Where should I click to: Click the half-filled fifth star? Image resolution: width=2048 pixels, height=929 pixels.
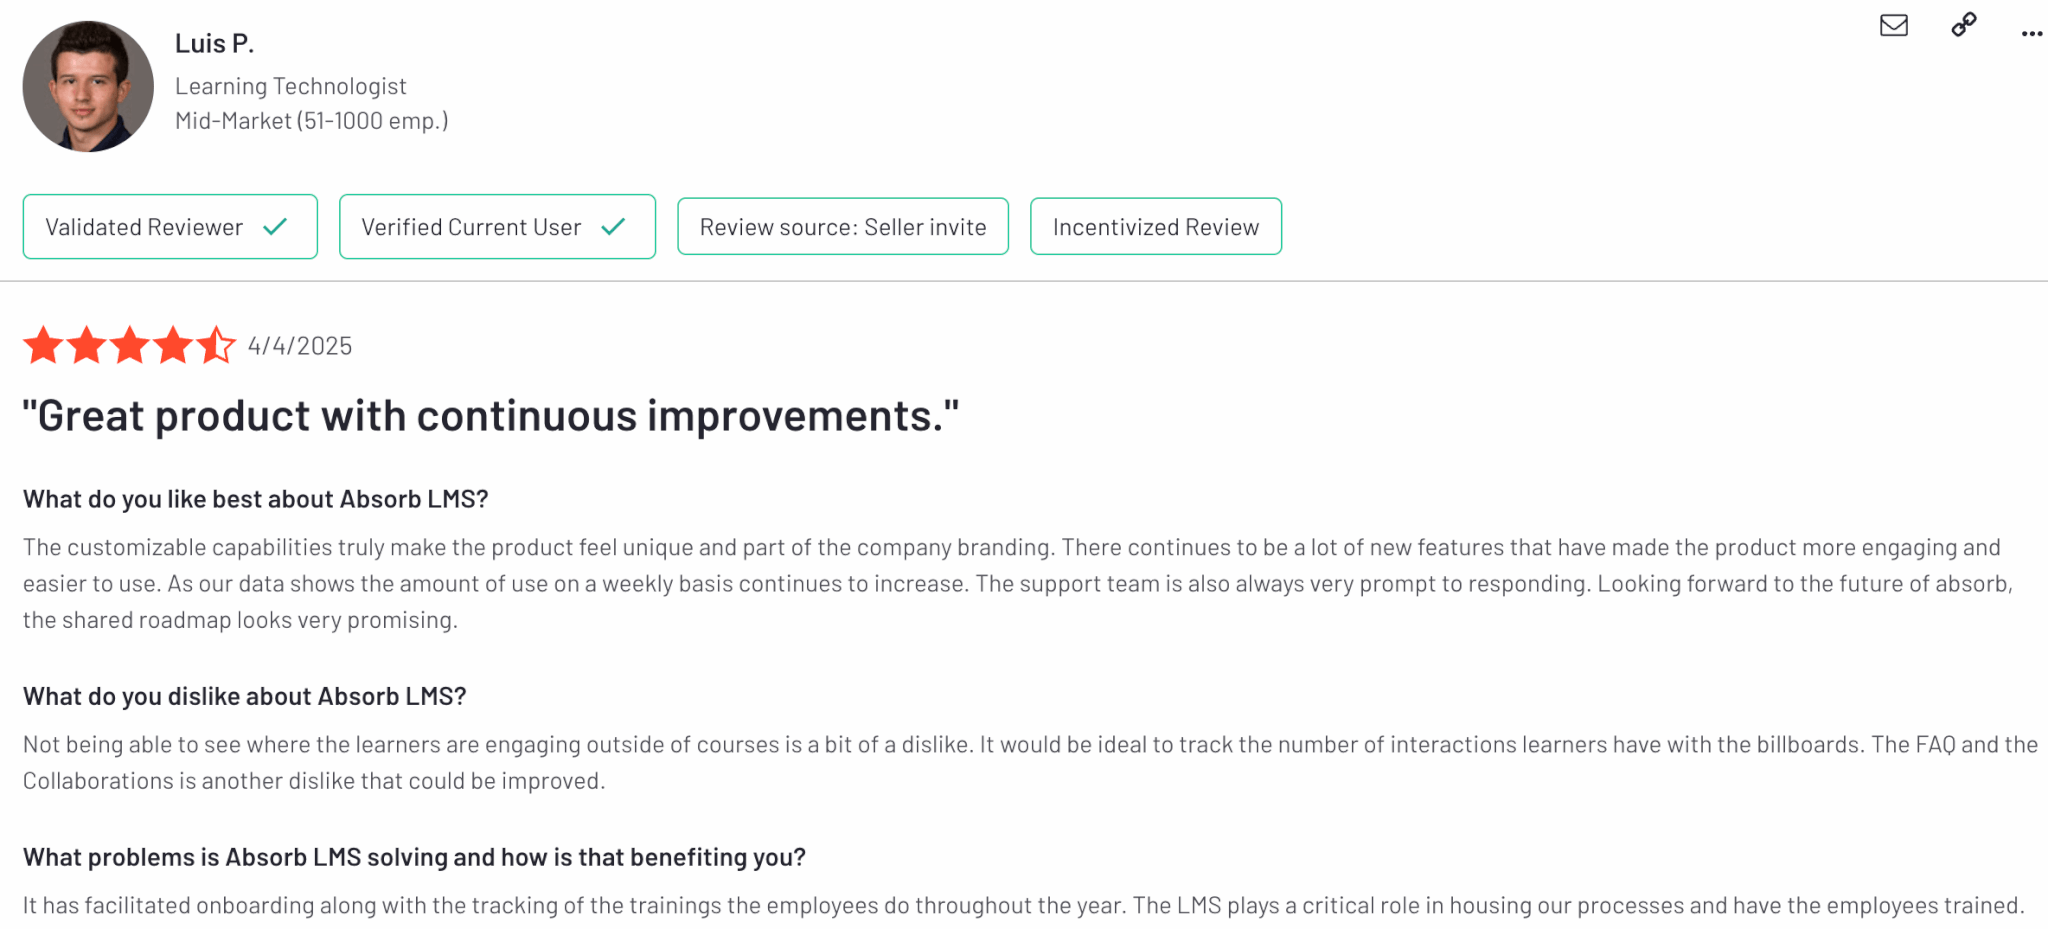pyautogui.click(x=215, y=346)
